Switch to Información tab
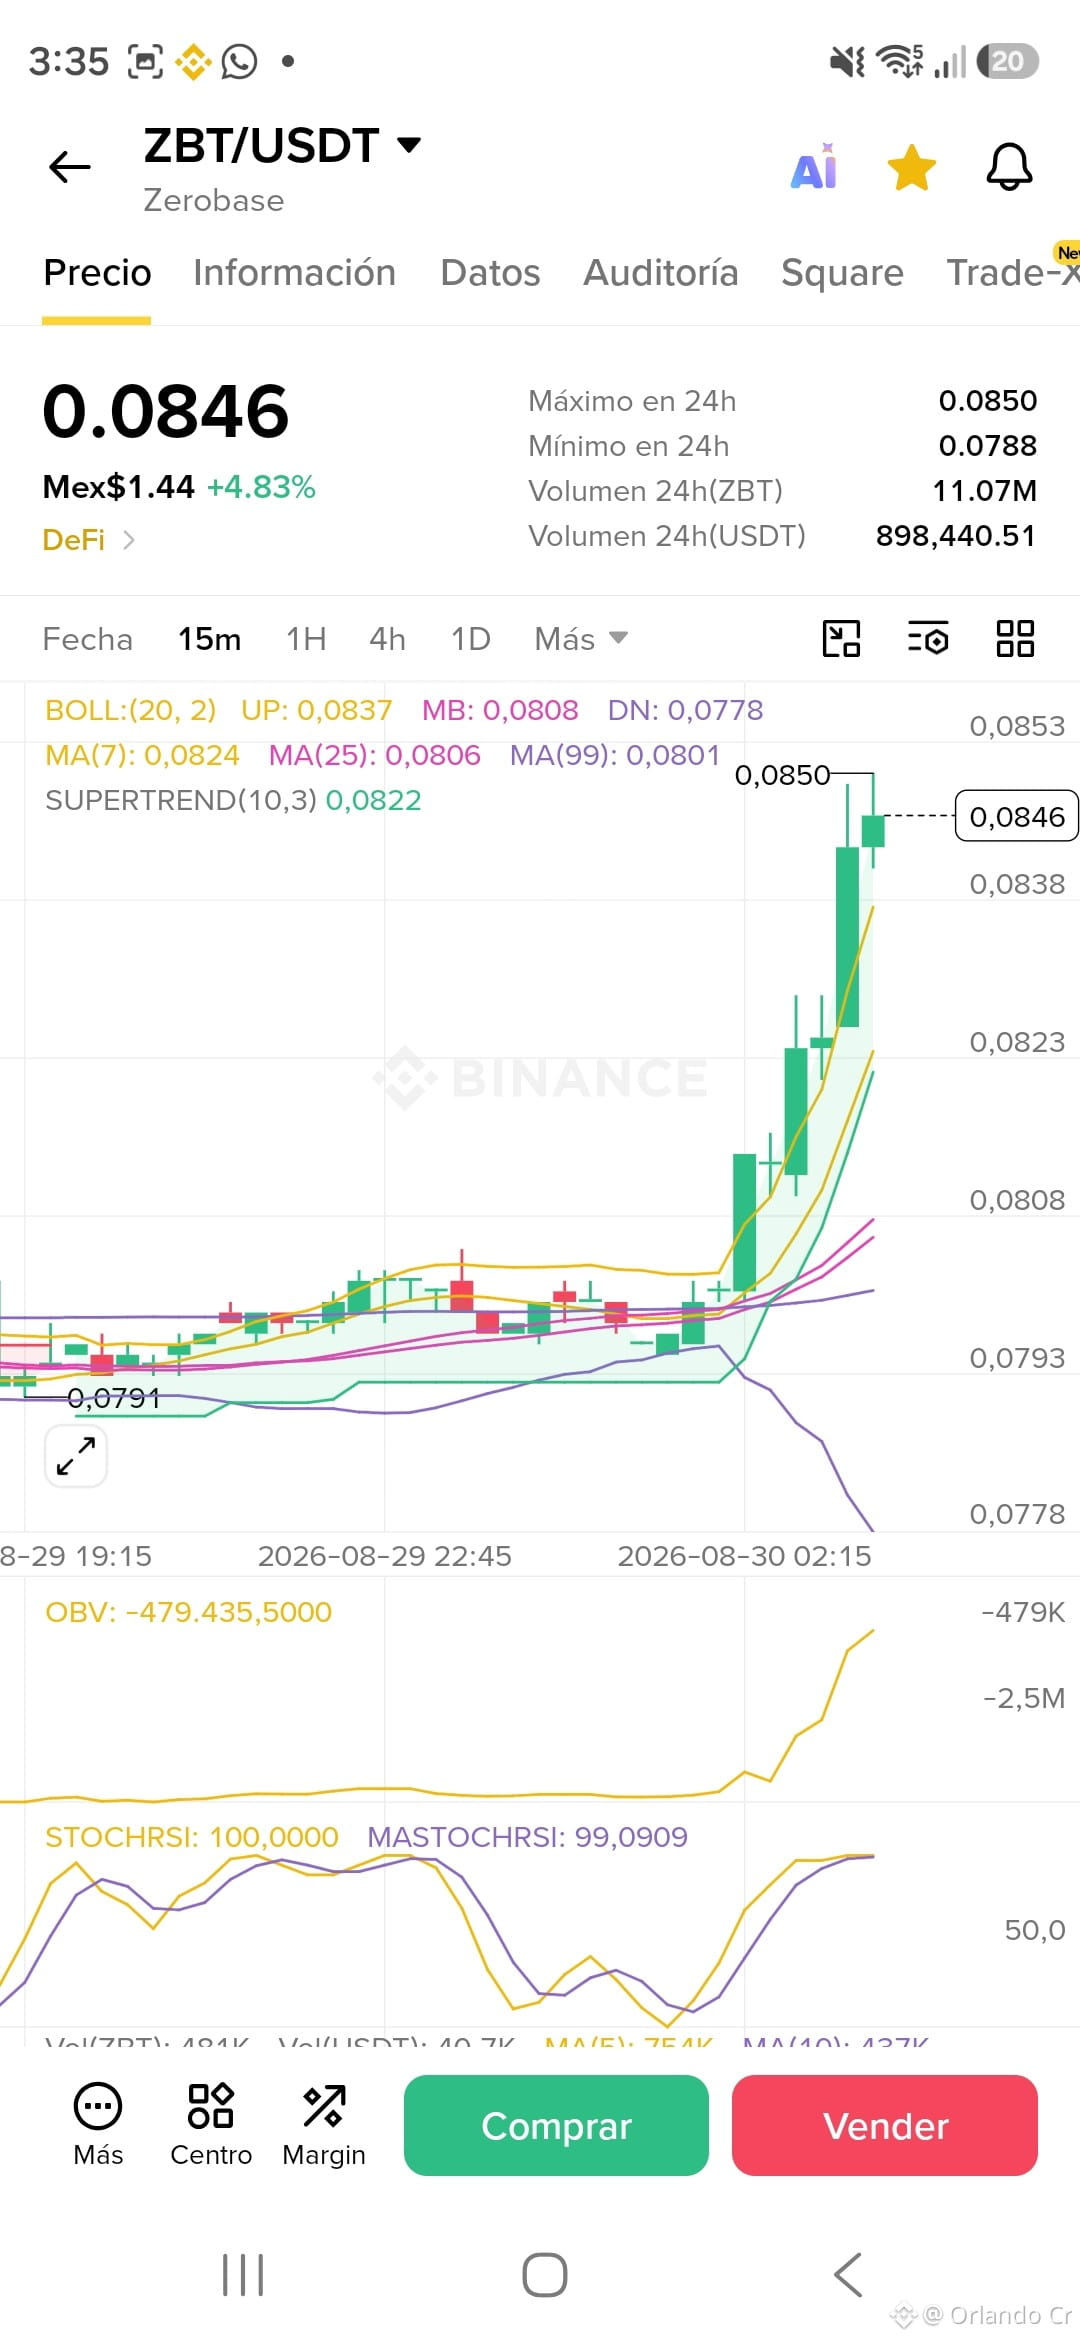Screen dimensions: 1080x2340 pos(294,273)
